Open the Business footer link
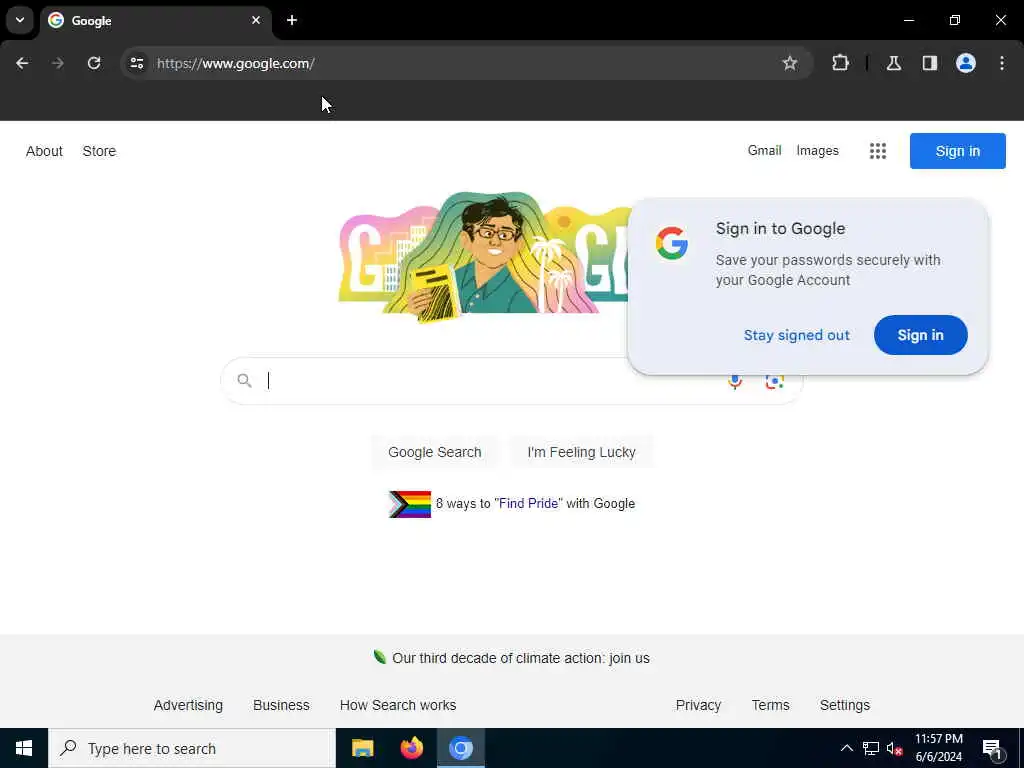Image resolution: width=1024 pixels, height=768 pixels. click(x=281, y=705)
